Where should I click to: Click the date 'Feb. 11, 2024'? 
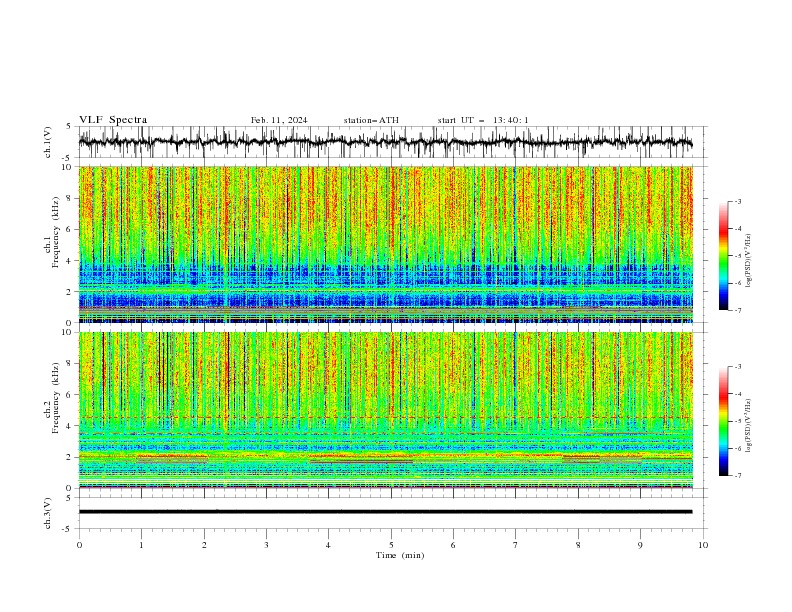pos(279,120)
